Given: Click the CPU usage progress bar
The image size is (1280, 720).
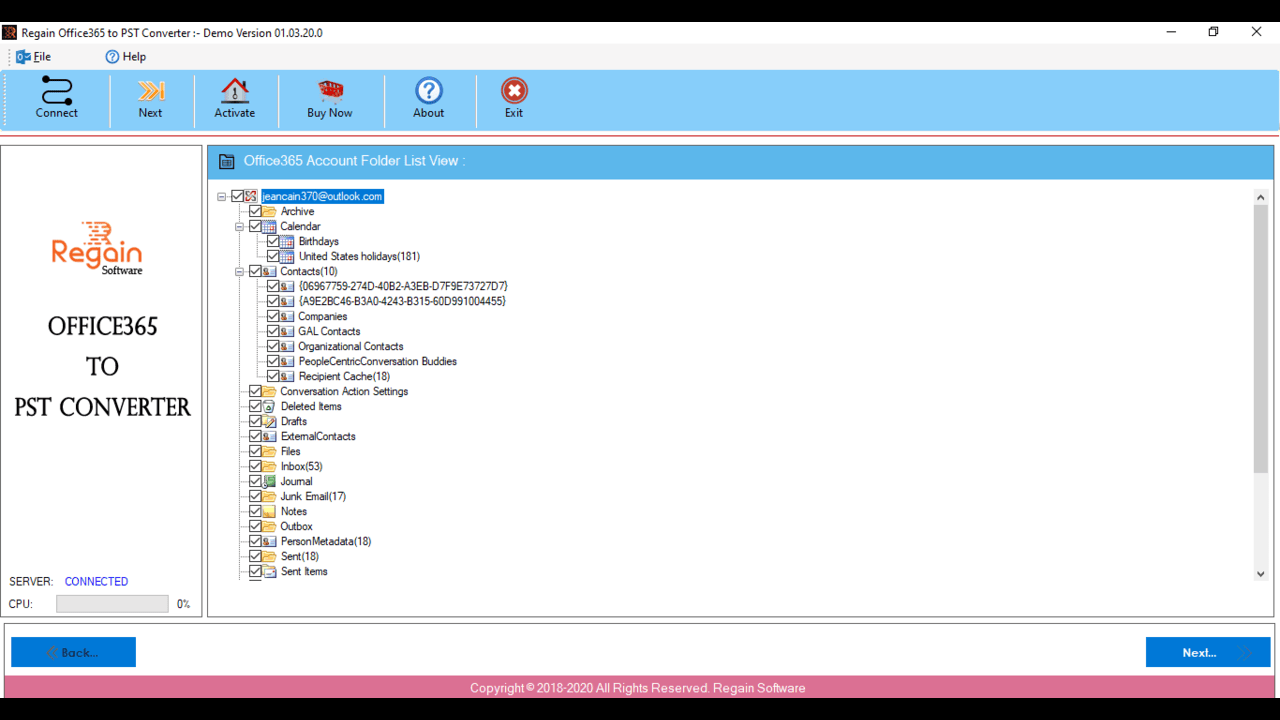Looking at the screenshot, I should pyautogui.click(x=112, y=604).
